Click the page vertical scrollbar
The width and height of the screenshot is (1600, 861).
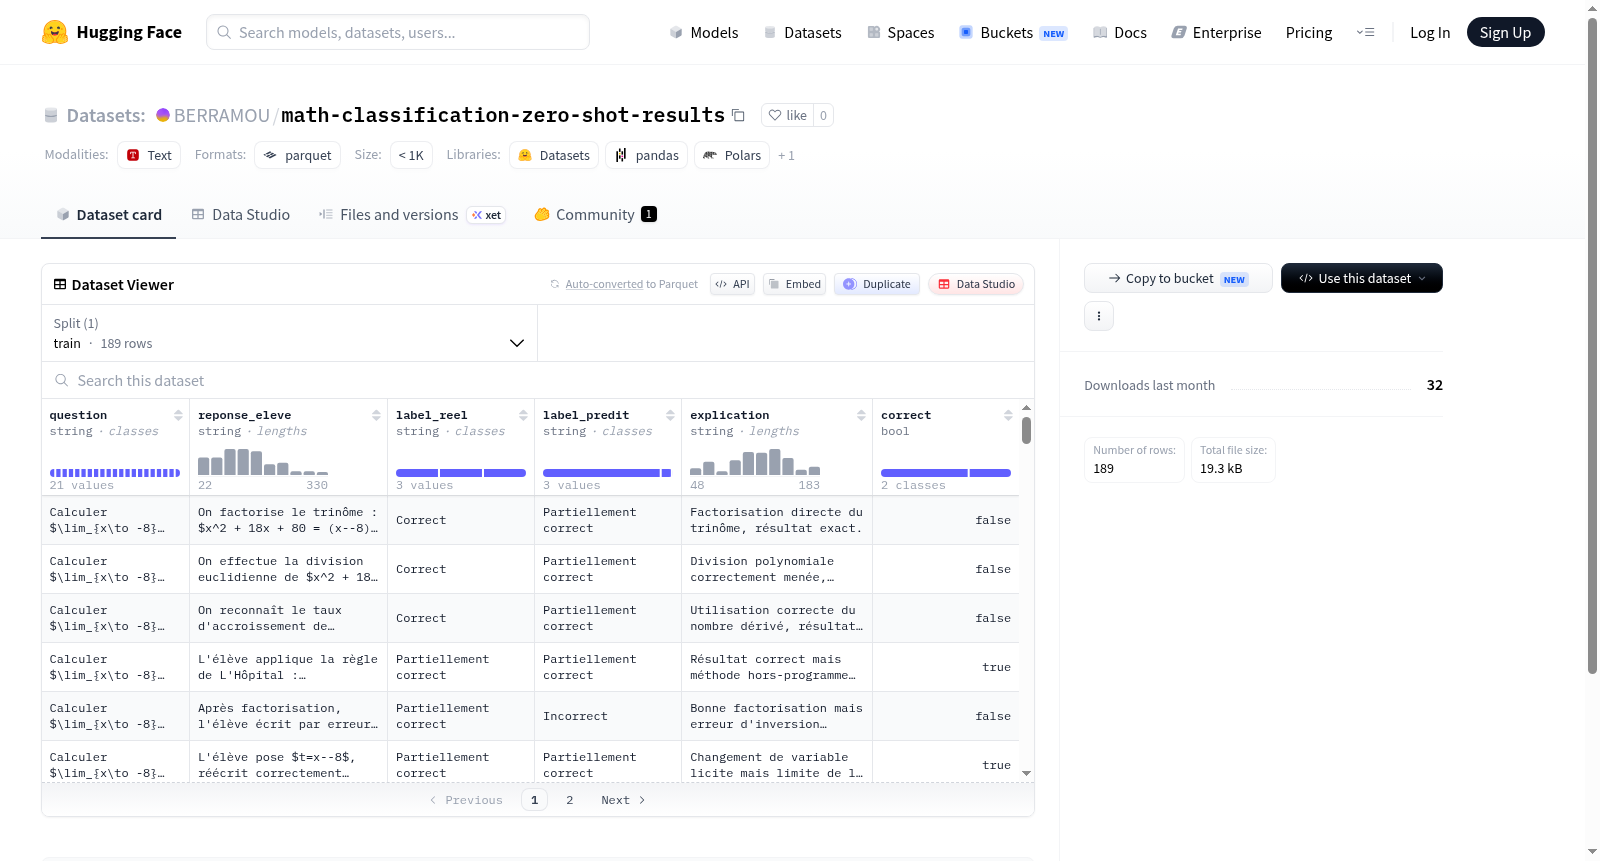(1592, 345)
